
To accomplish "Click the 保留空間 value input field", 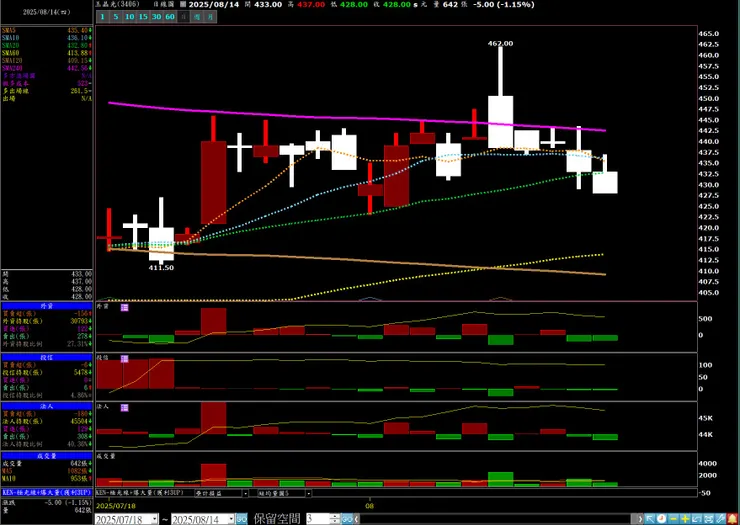I will point(318,519).
